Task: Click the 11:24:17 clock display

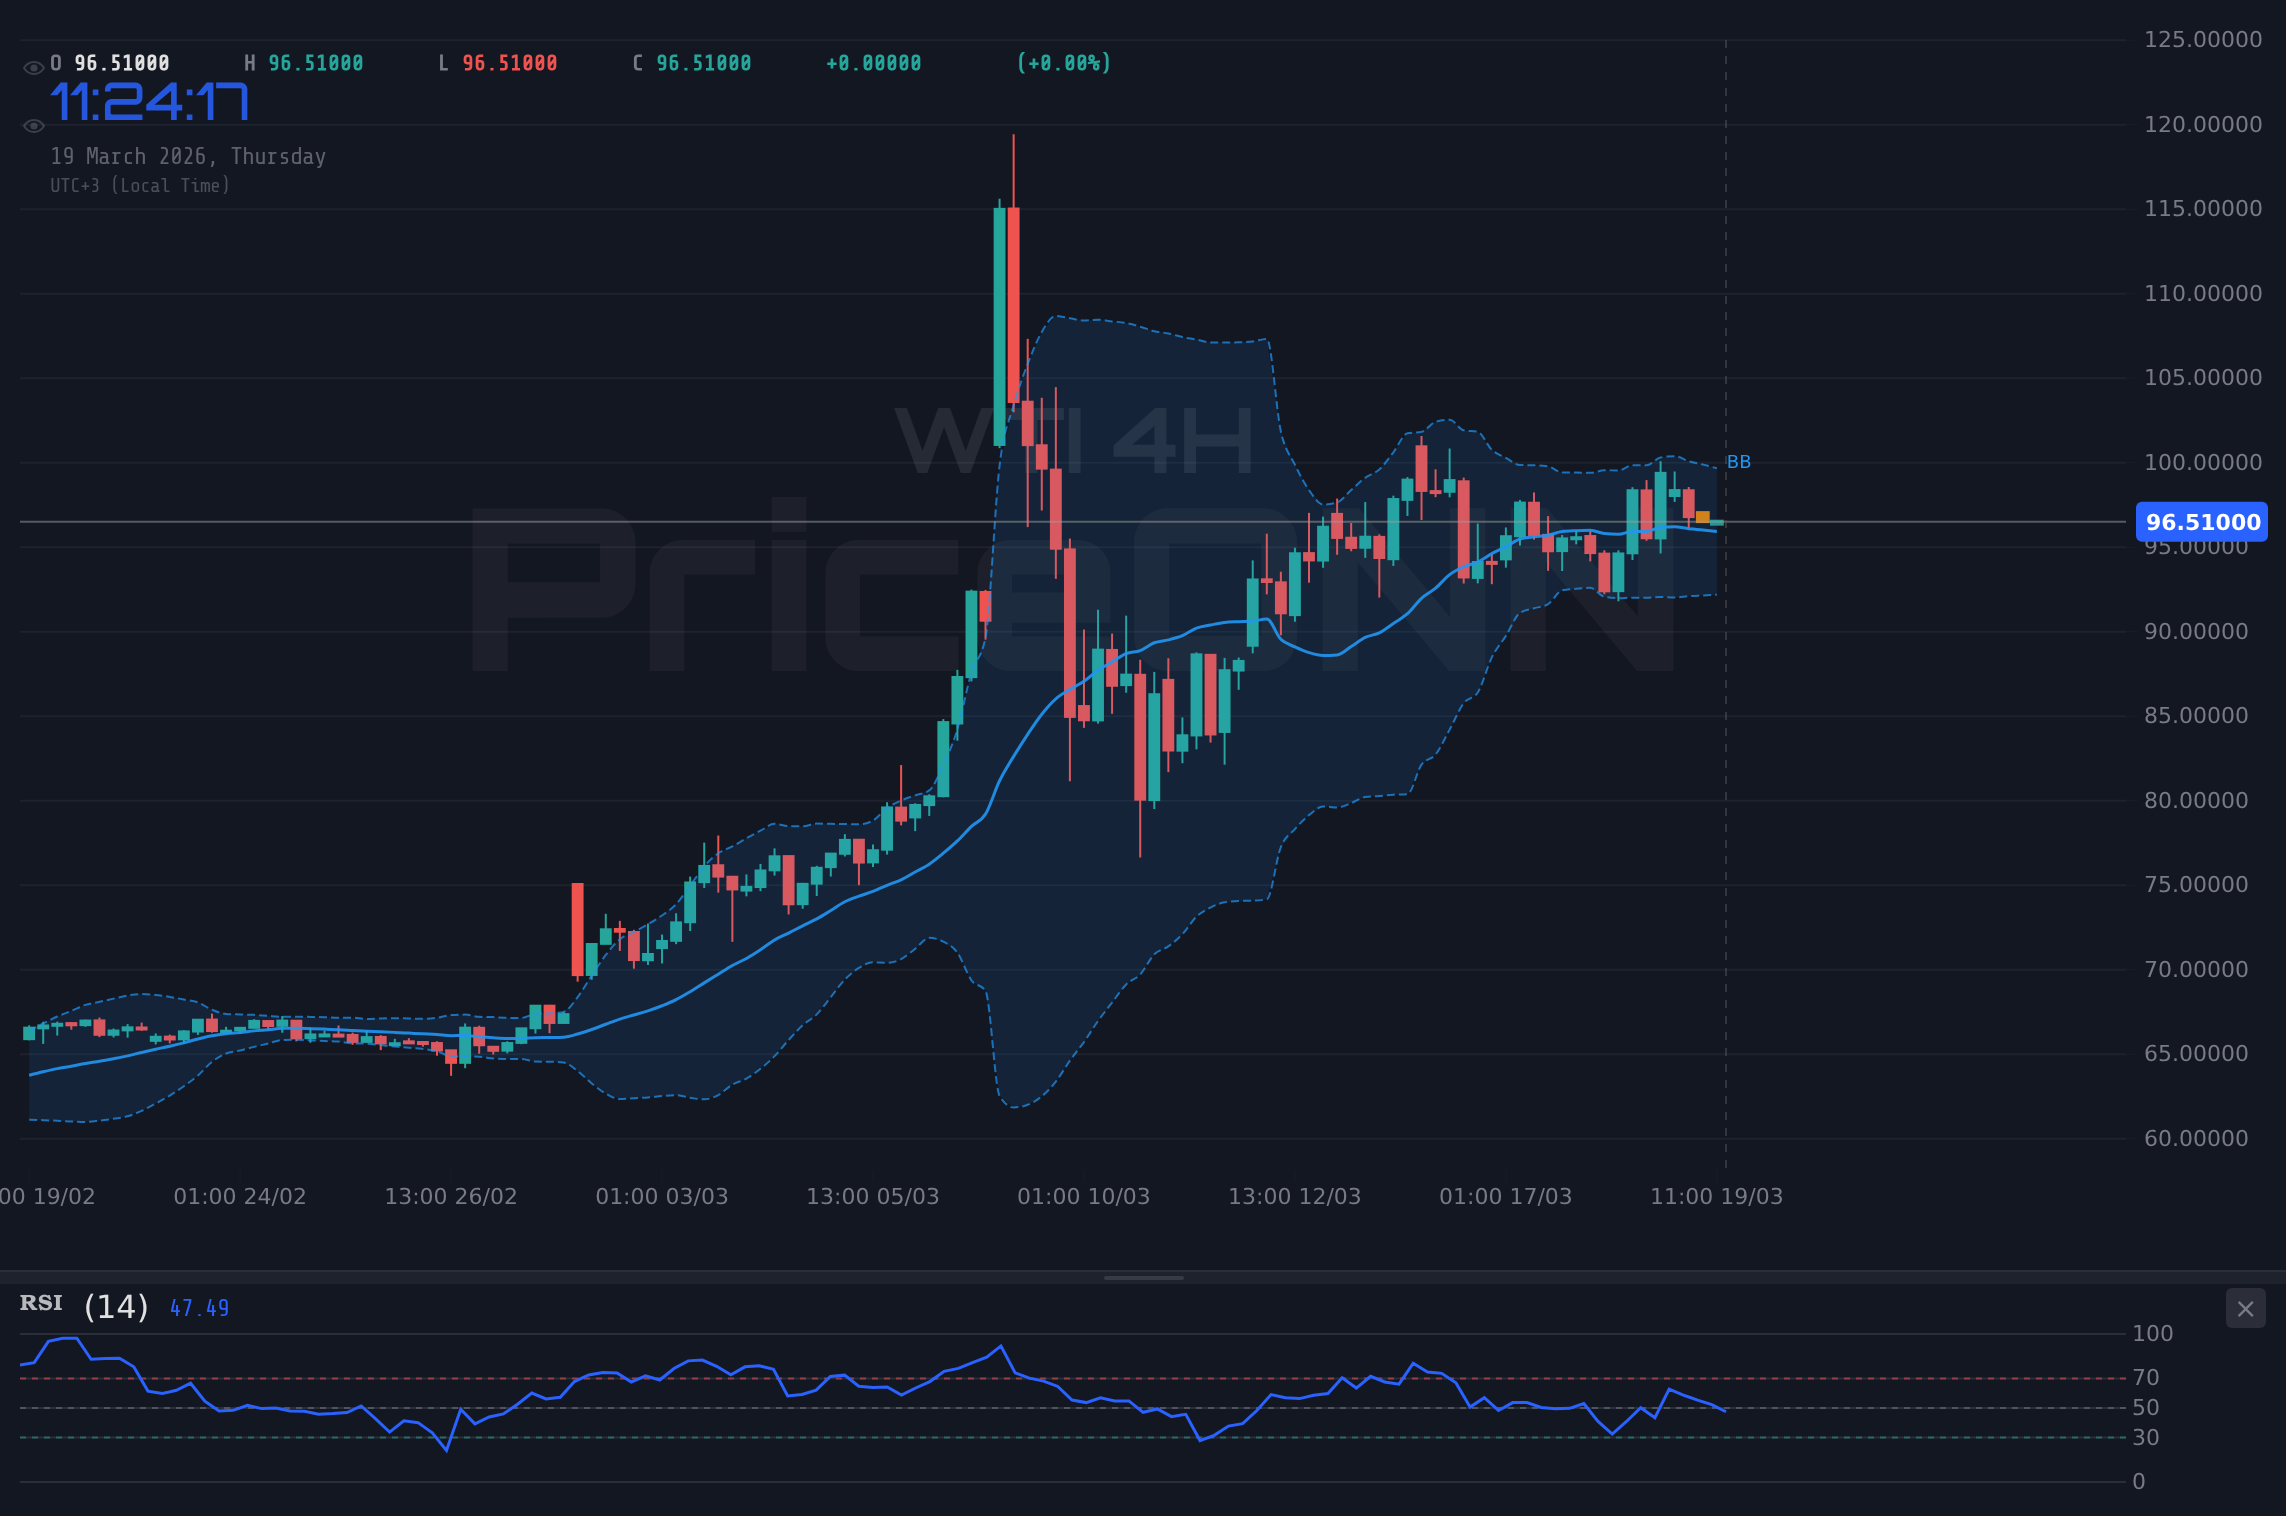Action: (x=149, y=102)
